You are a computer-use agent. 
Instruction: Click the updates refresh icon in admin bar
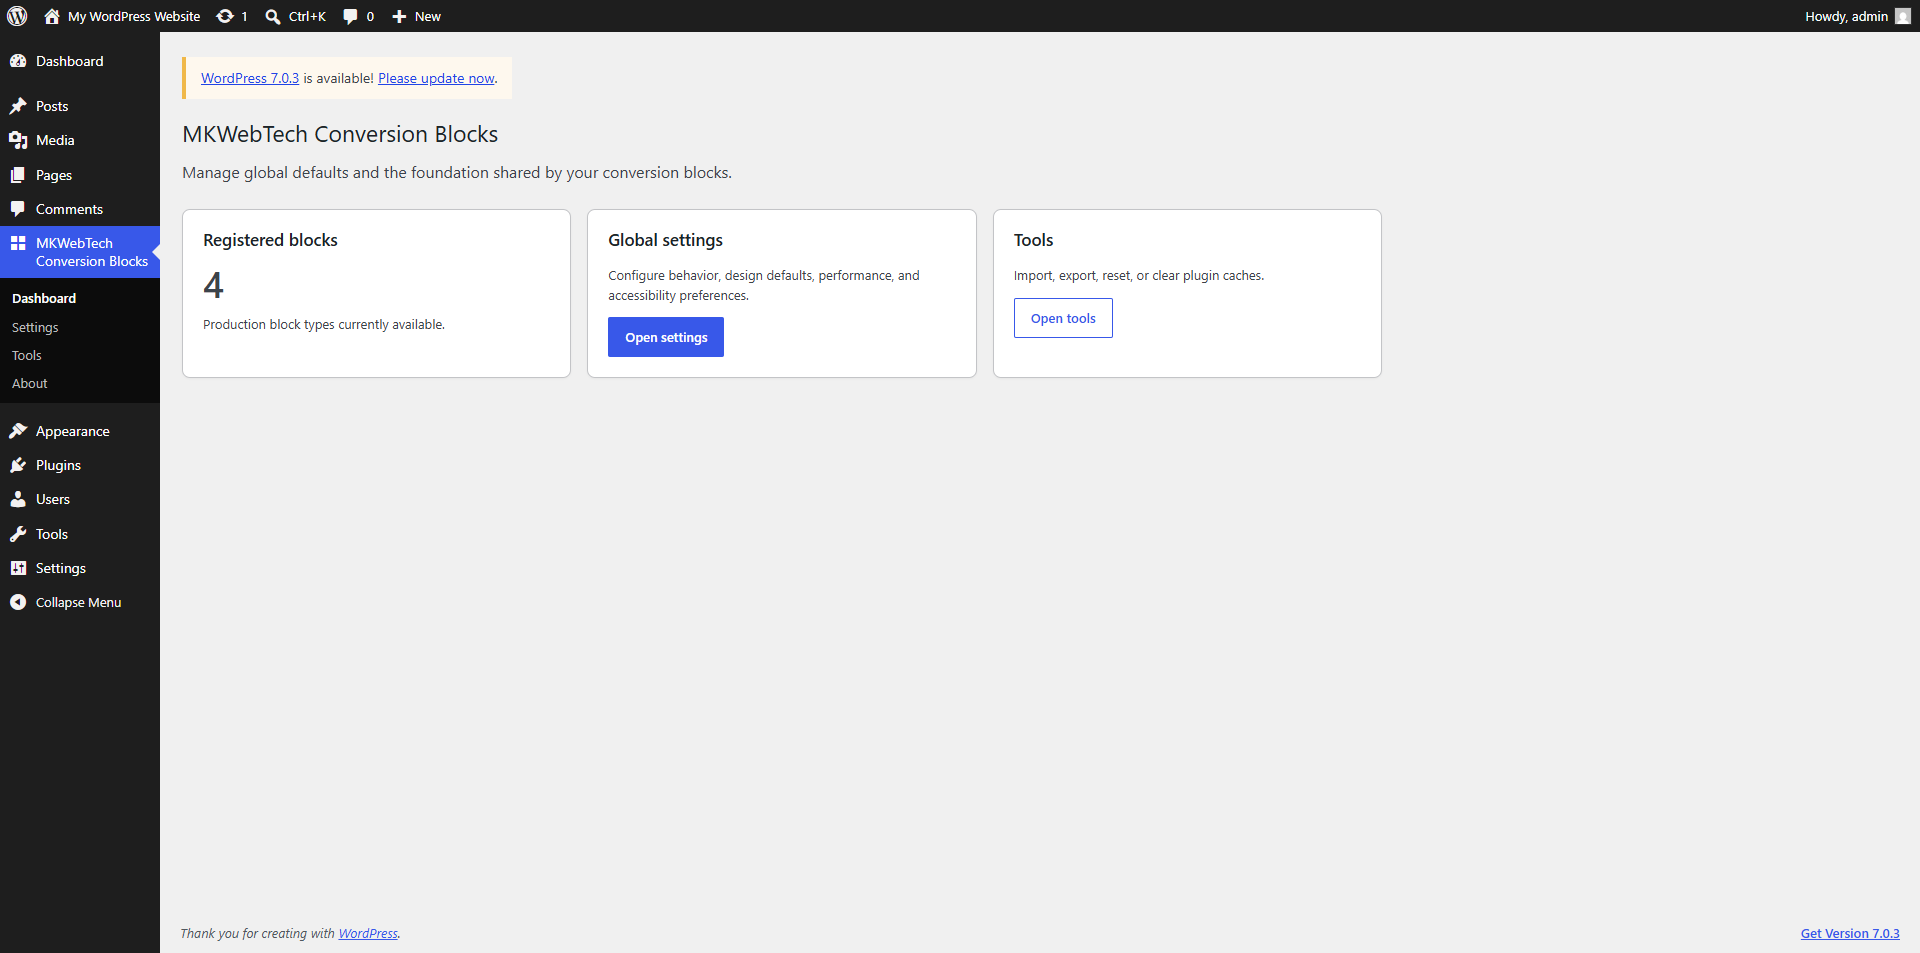point(225,16)
